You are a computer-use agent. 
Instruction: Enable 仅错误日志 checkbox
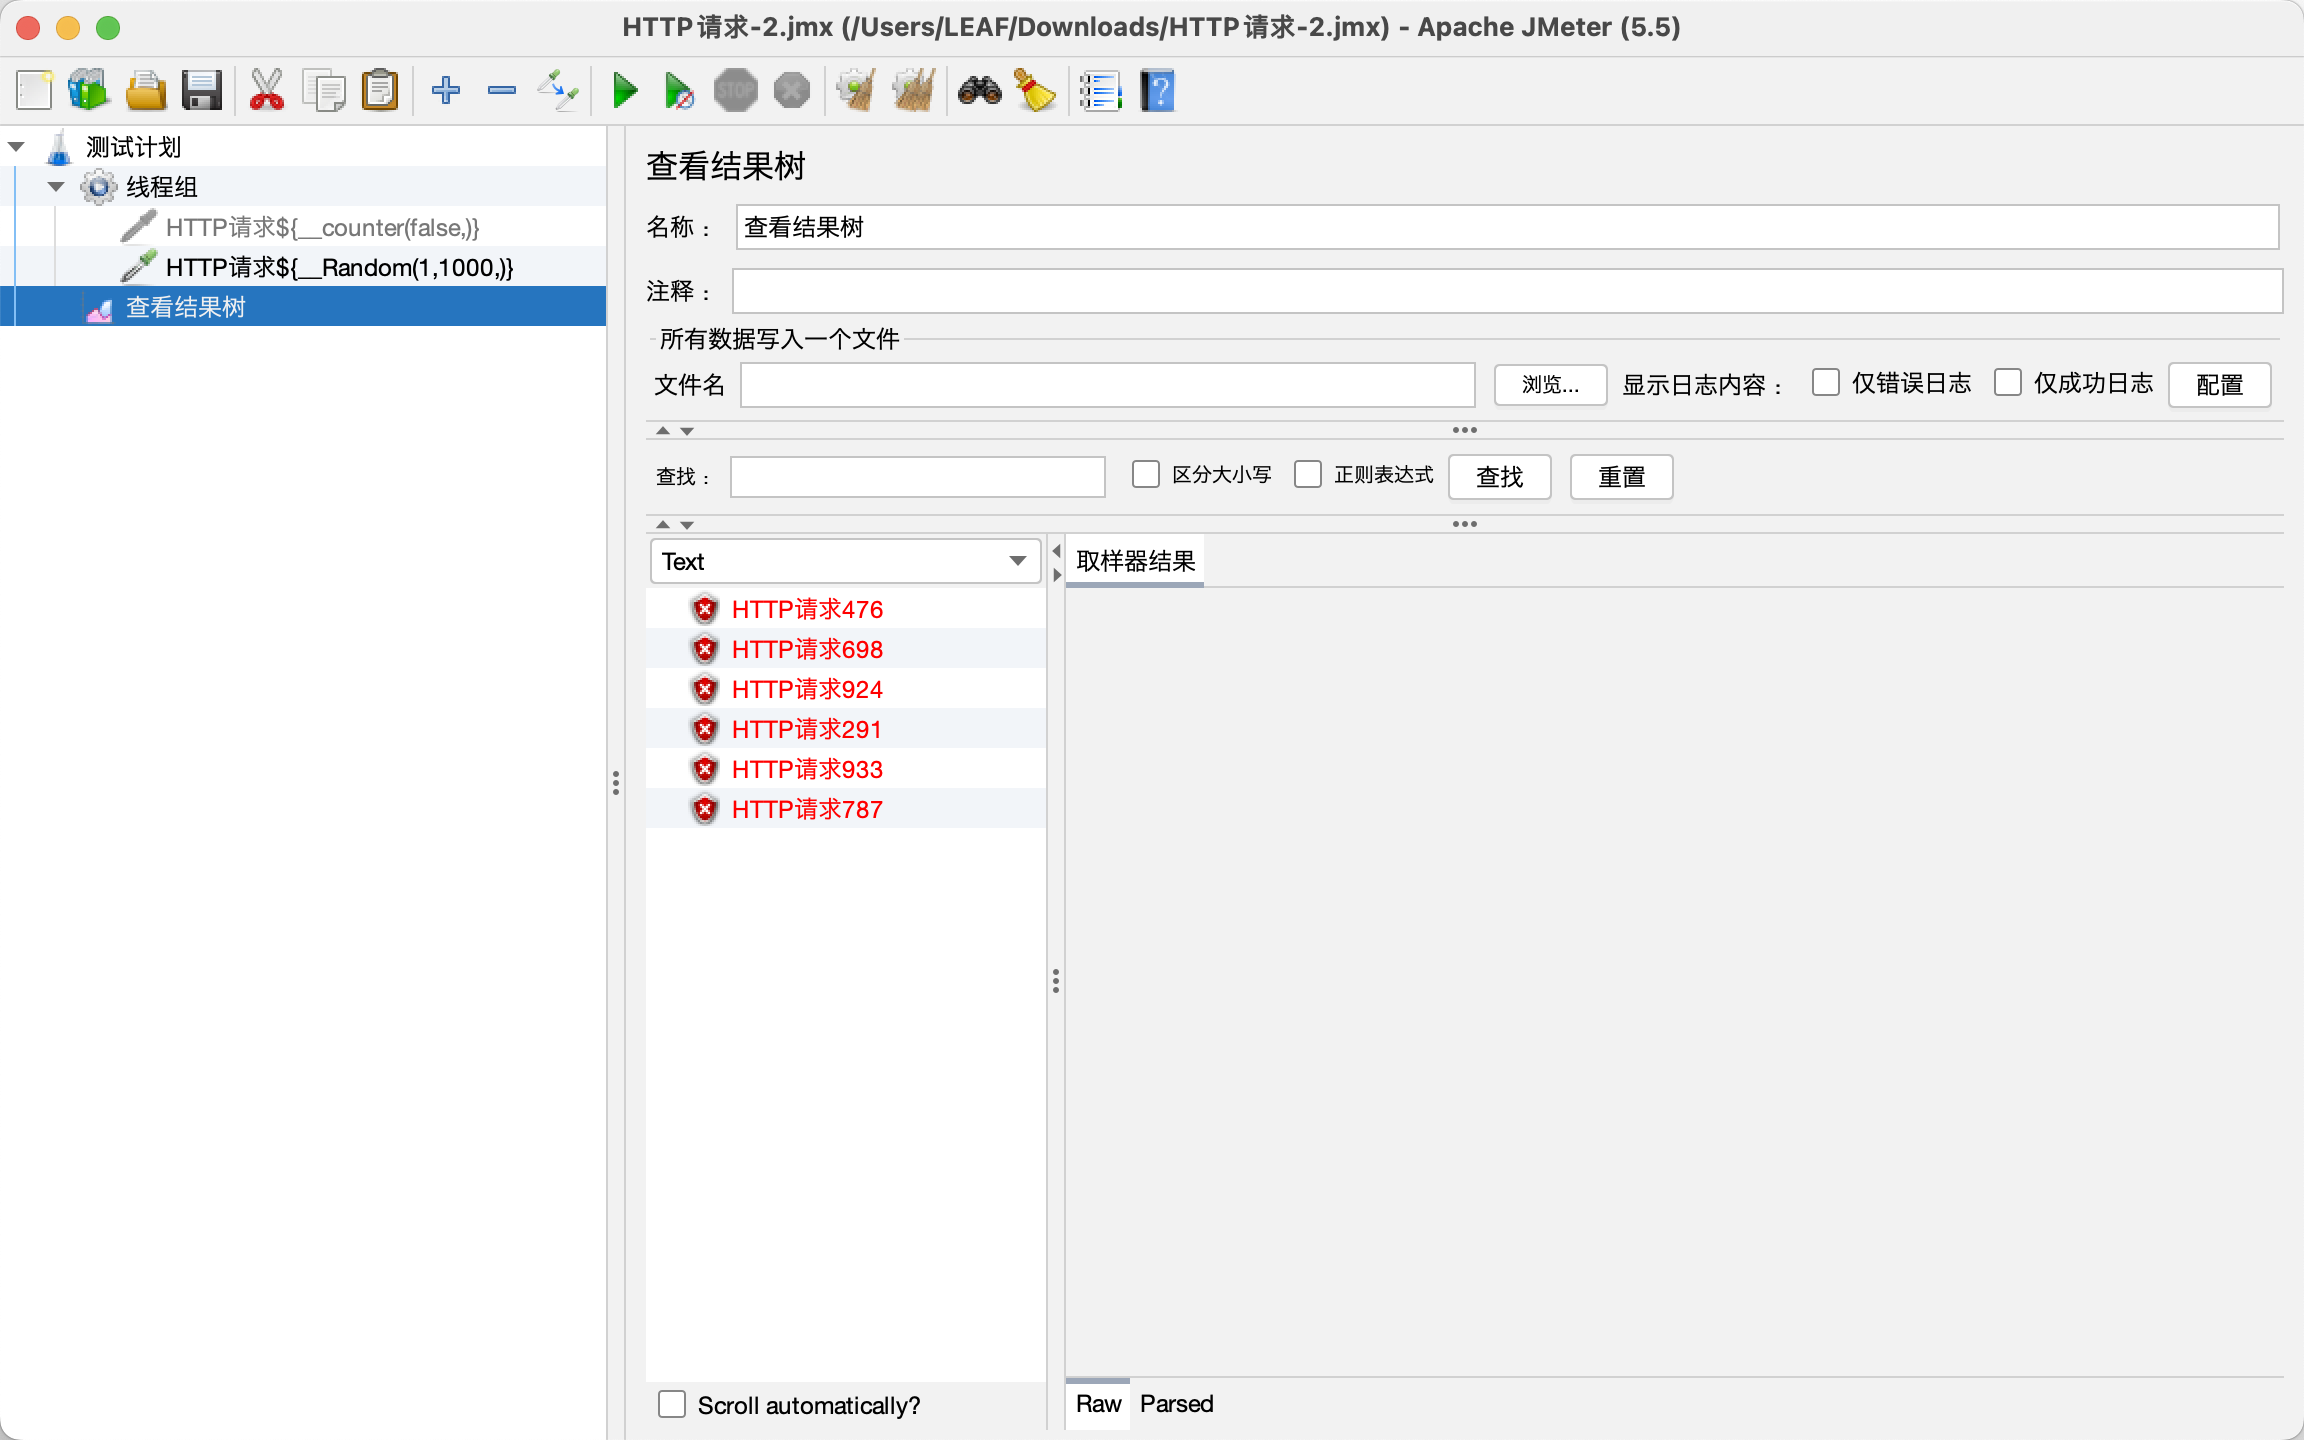(x=1825, y=383)
